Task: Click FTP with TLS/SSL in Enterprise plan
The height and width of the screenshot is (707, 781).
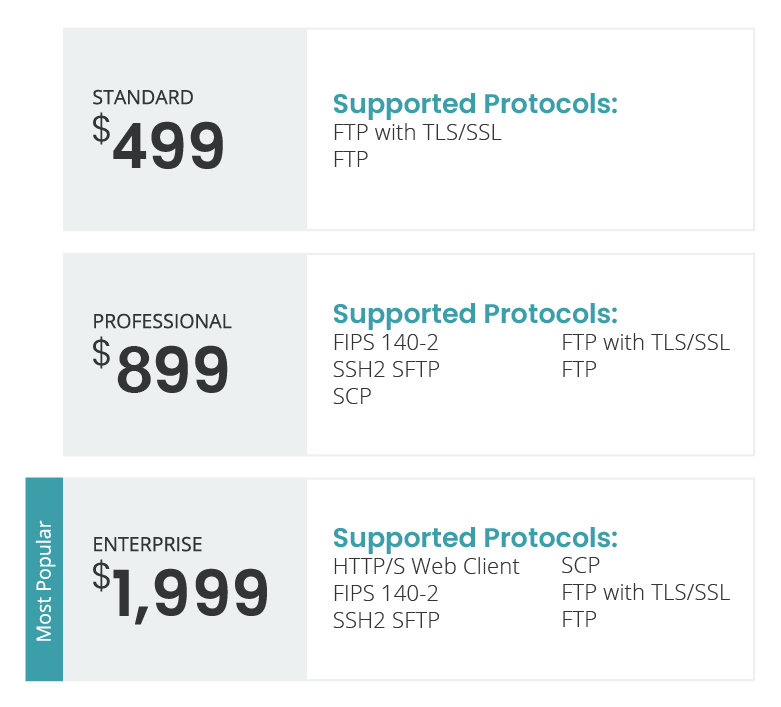Action: pyautogui.click(x=645, y=592)
